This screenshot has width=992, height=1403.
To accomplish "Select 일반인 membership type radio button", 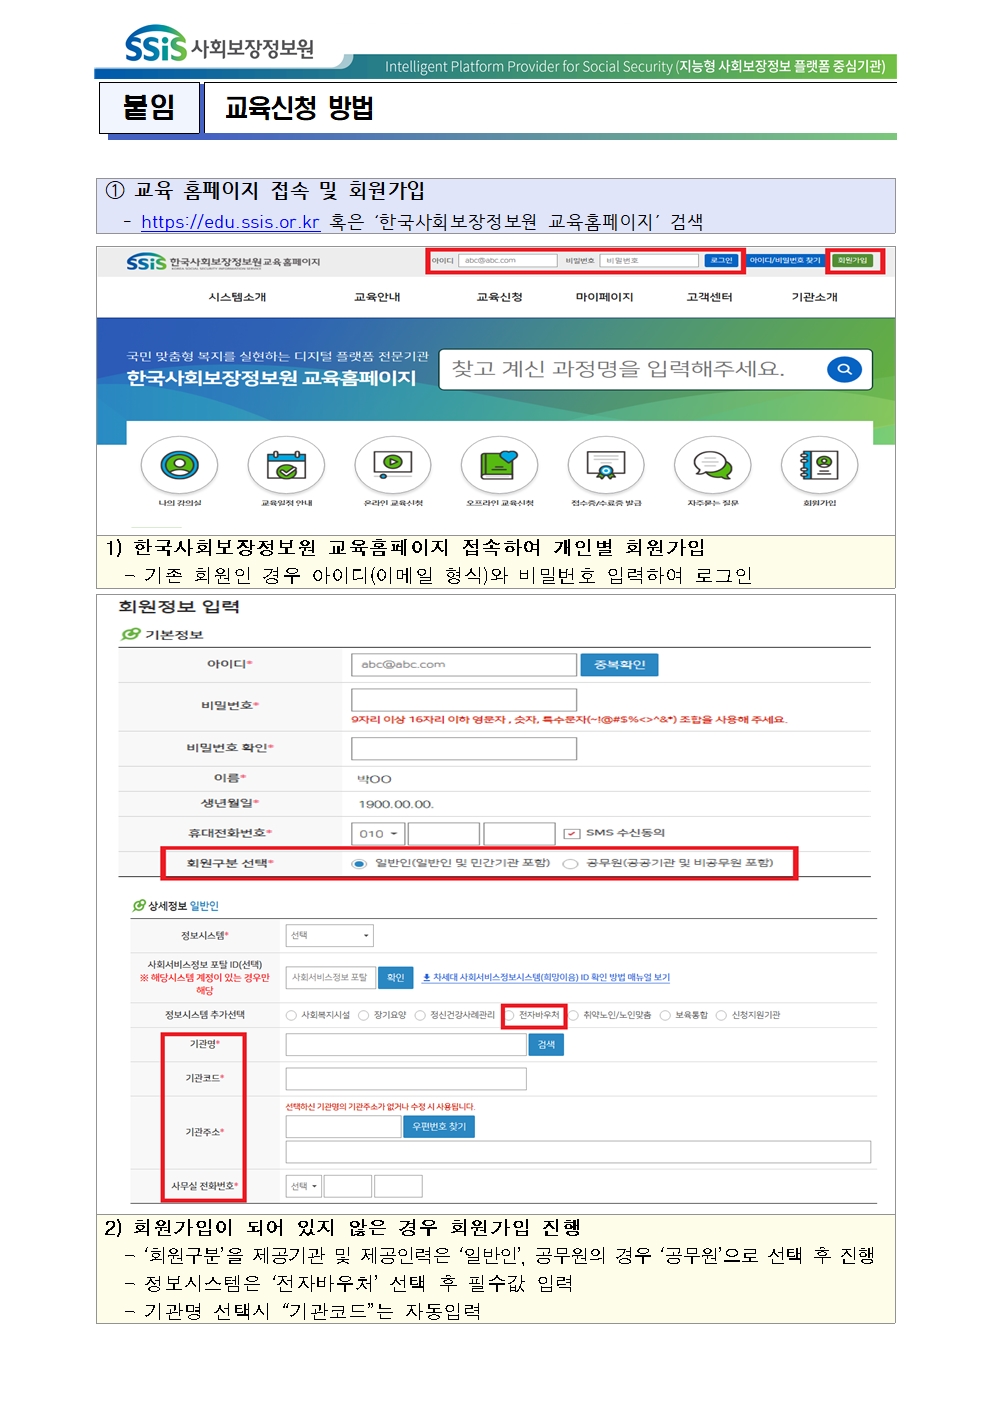I will coord(359,864).
